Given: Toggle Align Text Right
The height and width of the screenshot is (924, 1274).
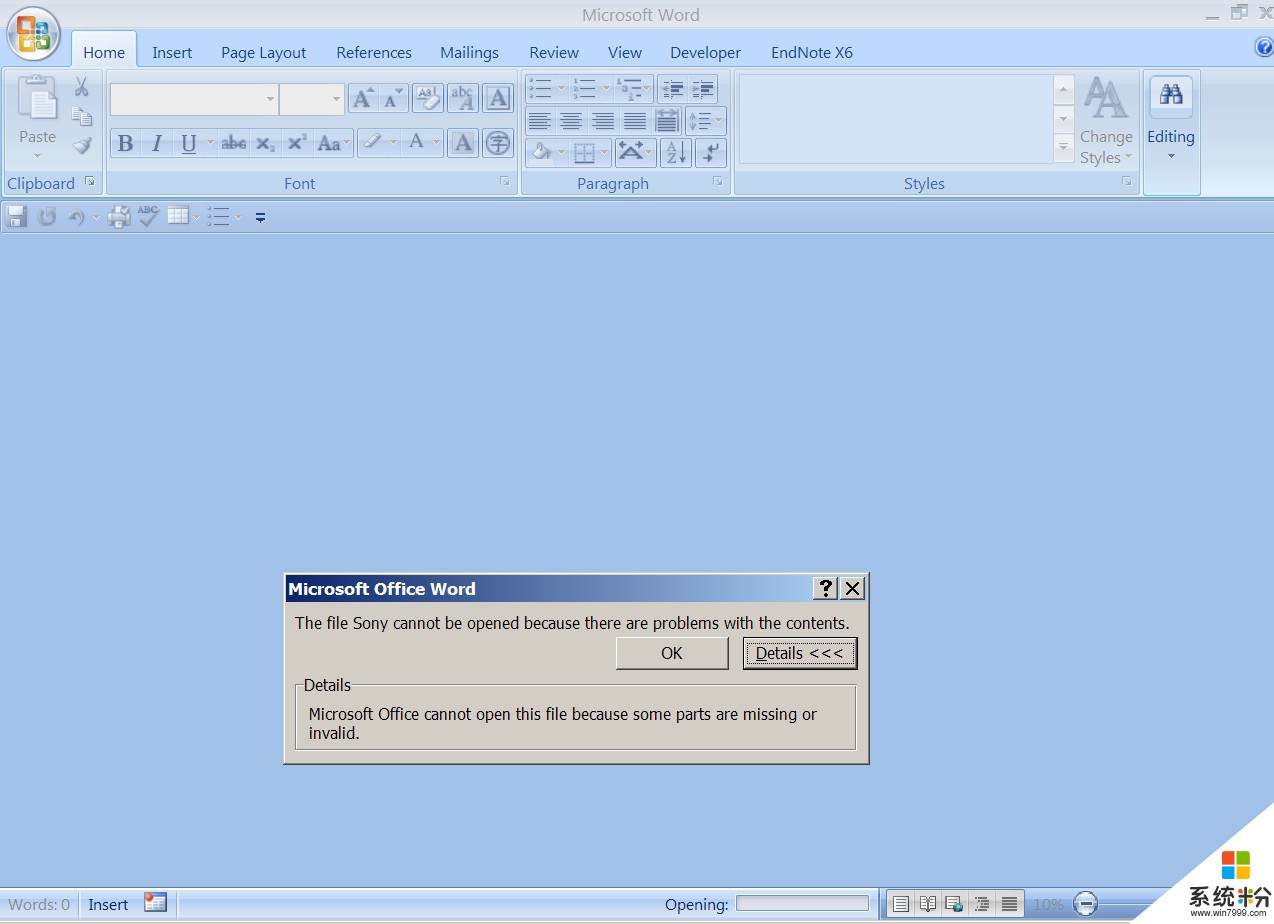Looking at the screenshot, I should tap(603, 121).
